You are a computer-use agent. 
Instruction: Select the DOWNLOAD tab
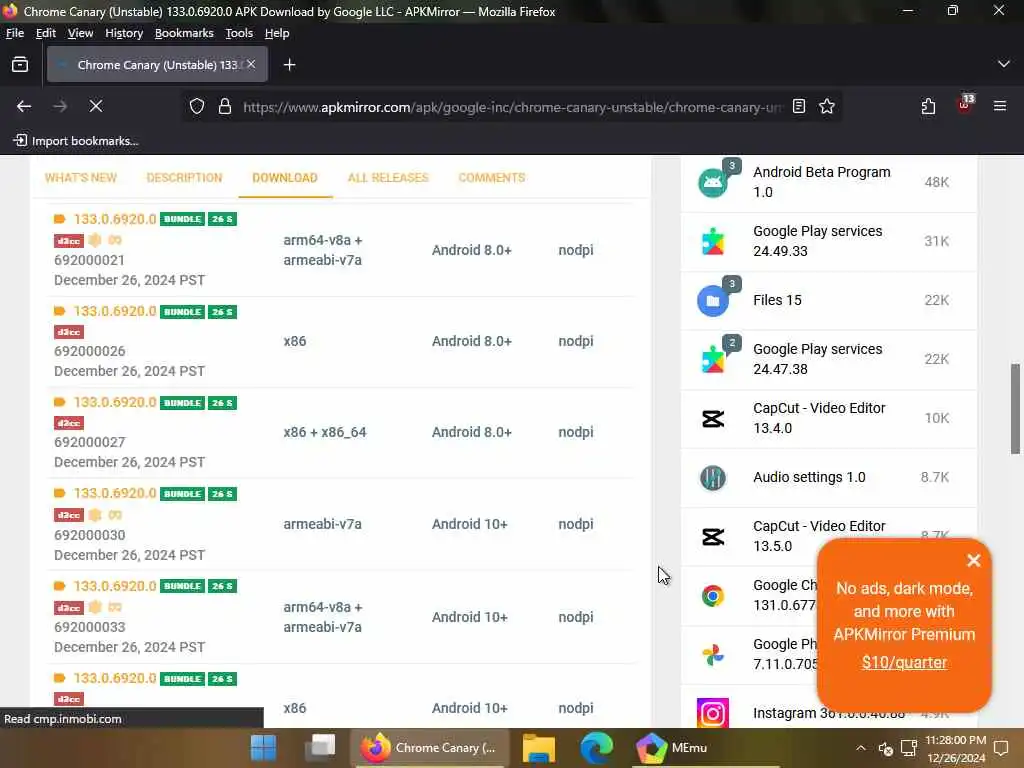(285, 178)
